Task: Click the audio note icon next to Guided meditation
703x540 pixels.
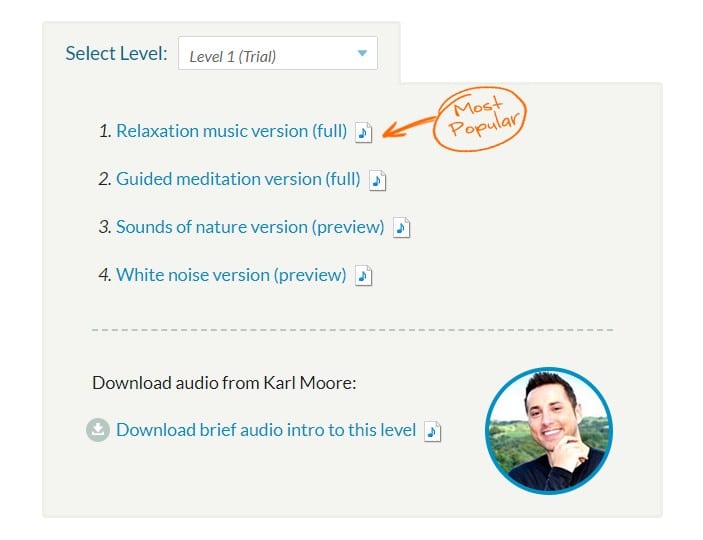Action: (x=378, y=180)
